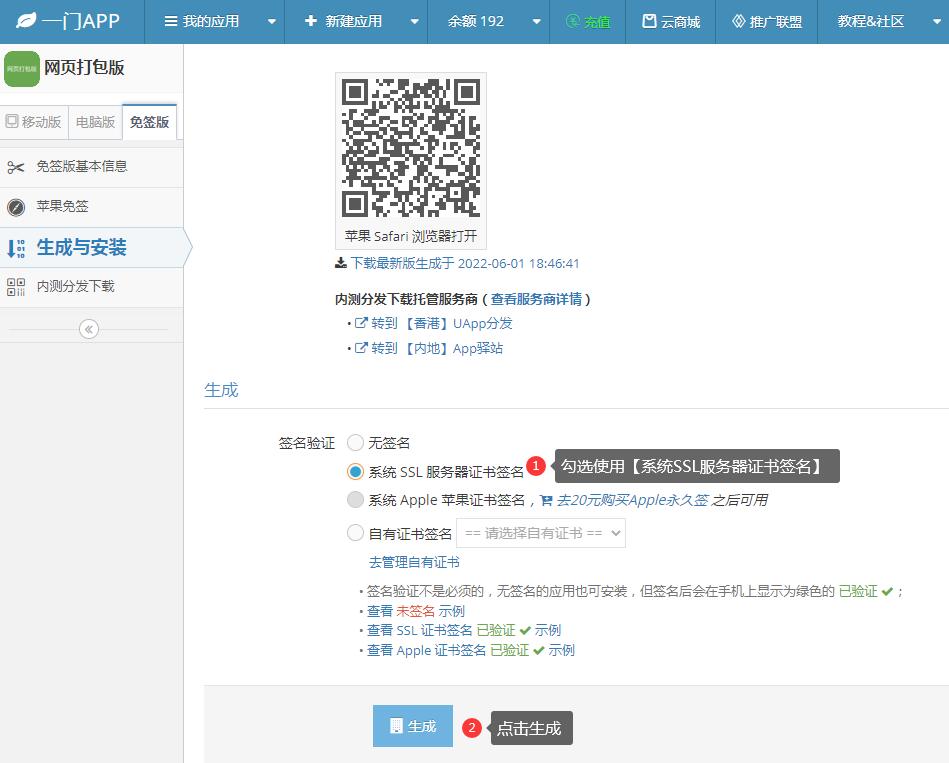949x763 pixels.
Task: Select 系统 SSL 服务器证书签名 radio
Action: (x=355, y=471)
